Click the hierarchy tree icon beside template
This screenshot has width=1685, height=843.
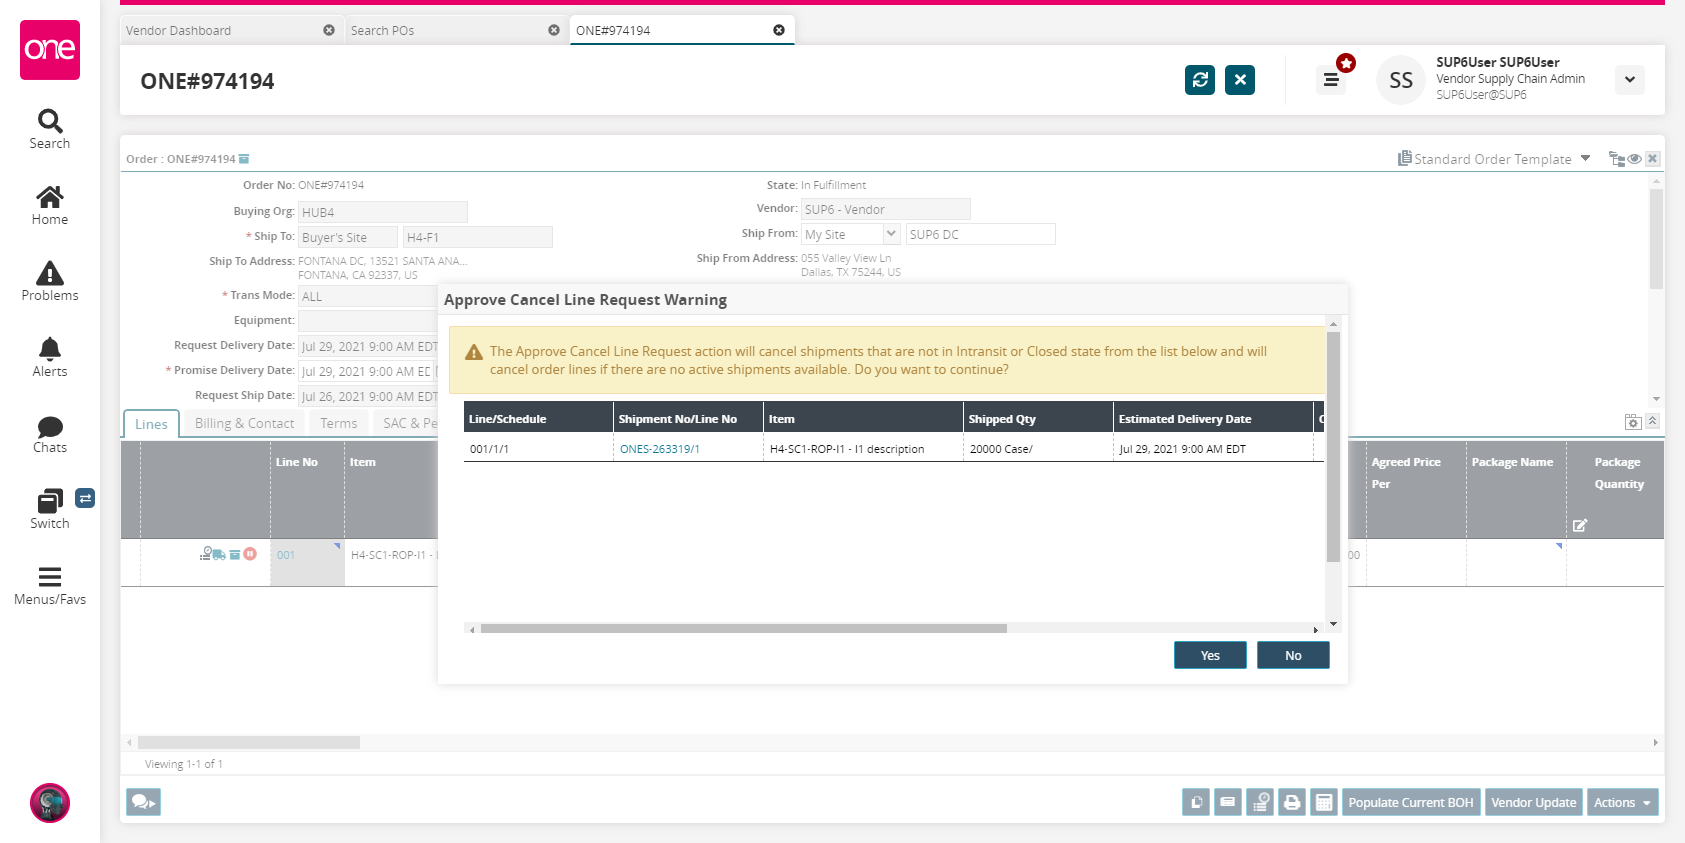pos(1616,159)
